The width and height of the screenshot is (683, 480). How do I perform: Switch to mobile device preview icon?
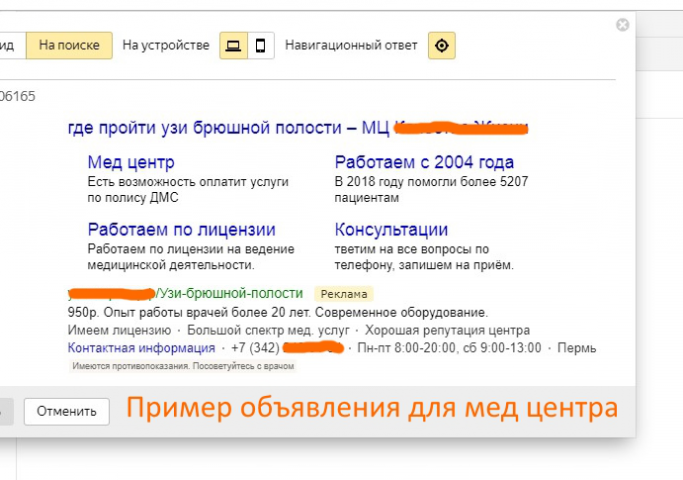260,45
